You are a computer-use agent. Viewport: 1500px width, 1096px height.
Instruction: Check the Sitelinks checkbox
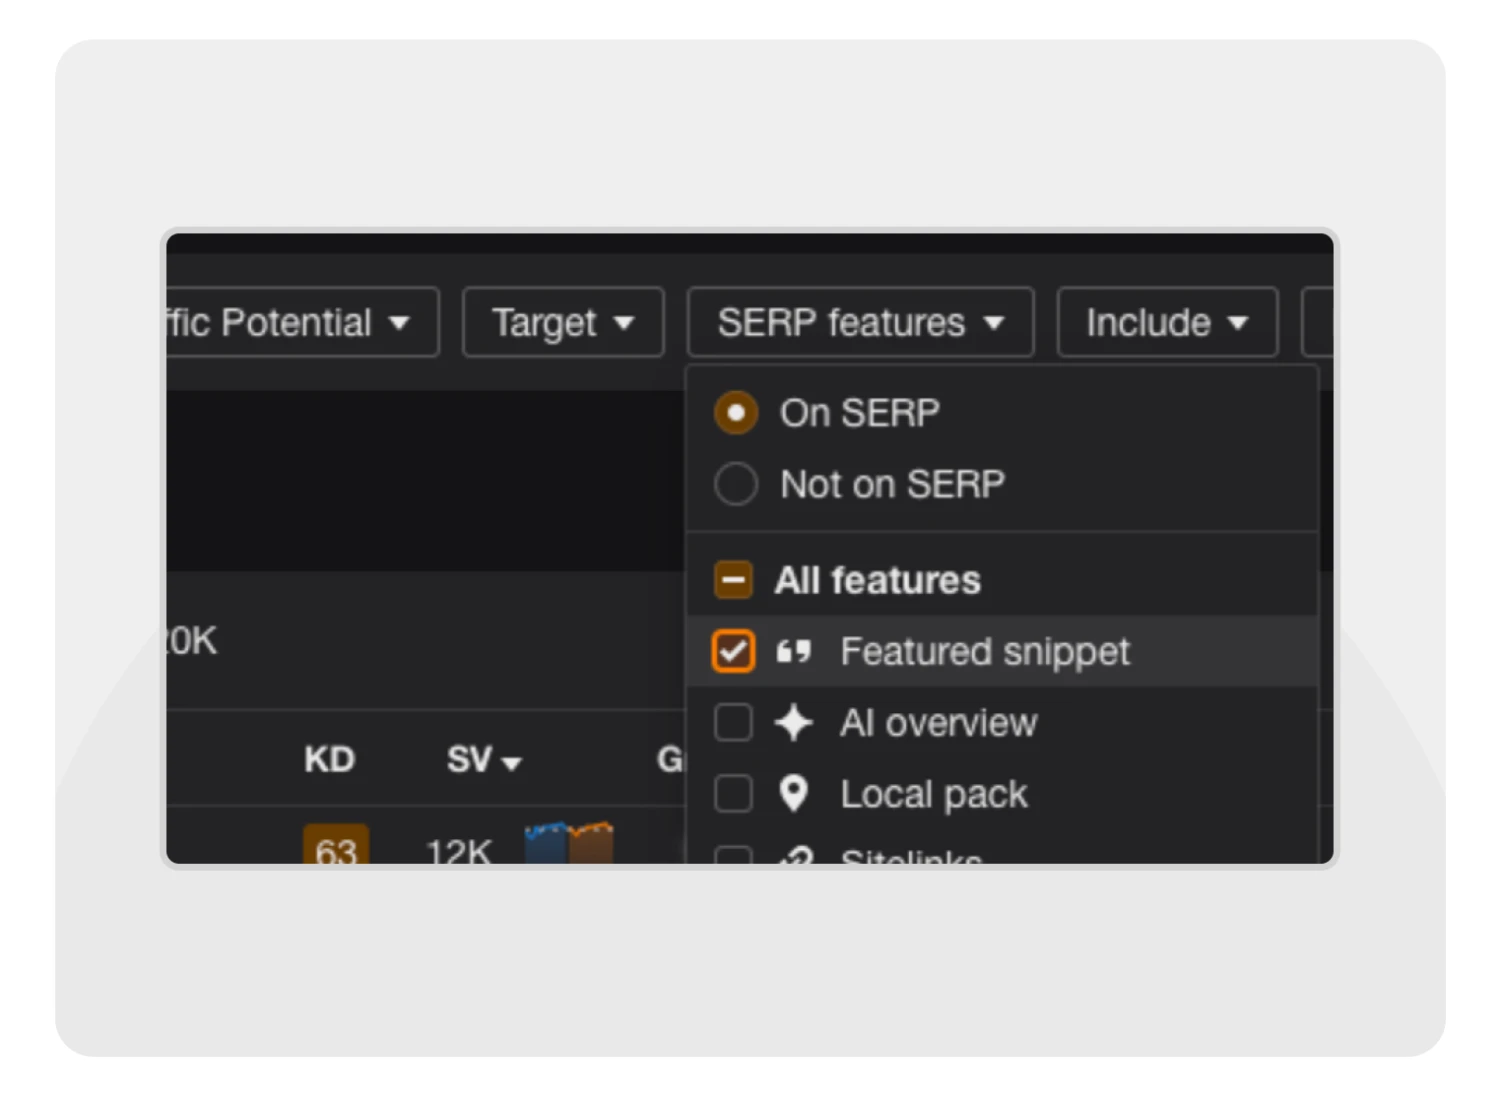(x=733, y=856)
